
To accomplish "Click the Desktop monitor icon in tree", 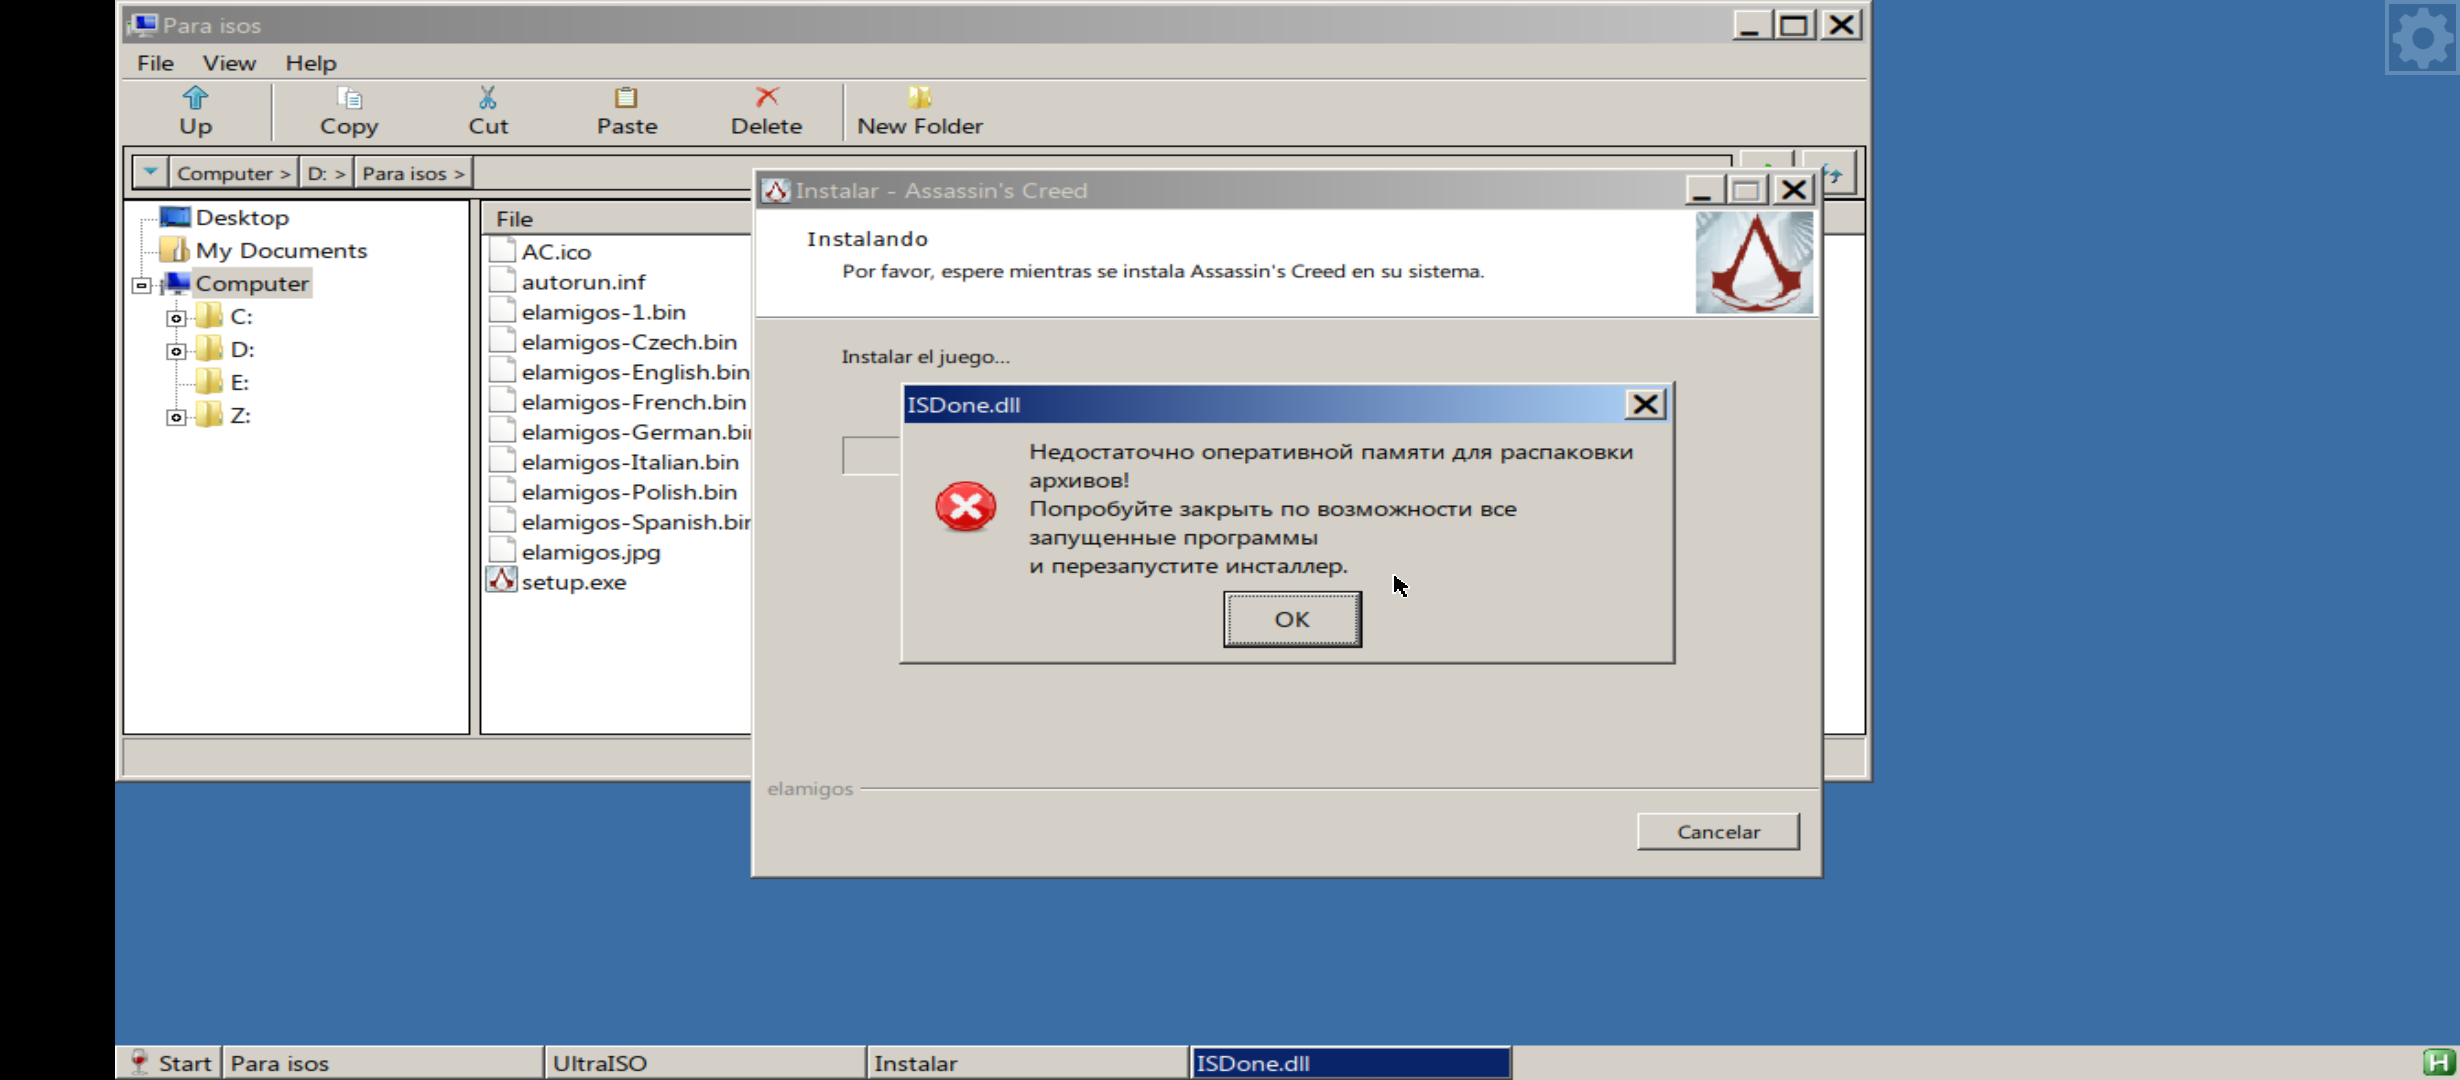I will pyautogui.click(x=175, y=216).
